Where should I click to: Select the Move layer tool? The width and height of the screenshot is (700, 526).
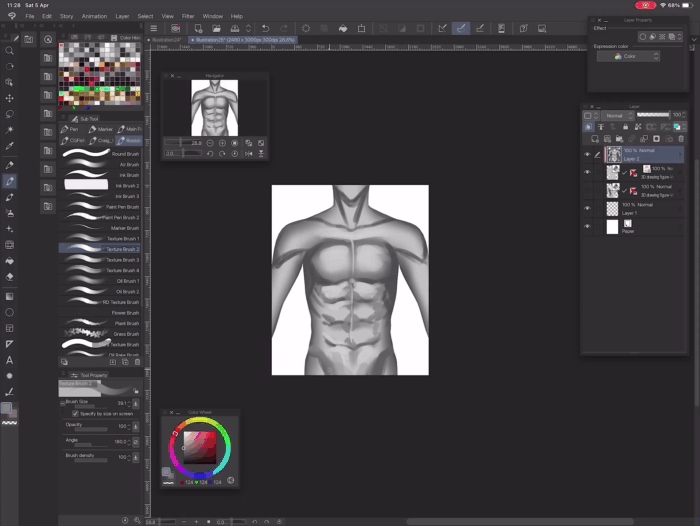(x=10, y=99)
